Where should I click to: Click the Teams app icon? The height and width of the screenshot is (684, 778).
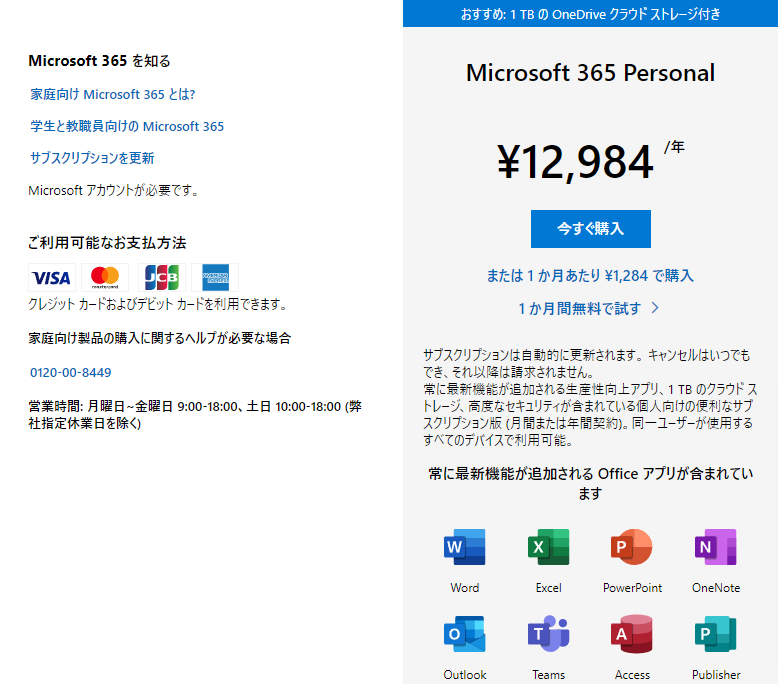pyautogui.click(x=548, y=634)
